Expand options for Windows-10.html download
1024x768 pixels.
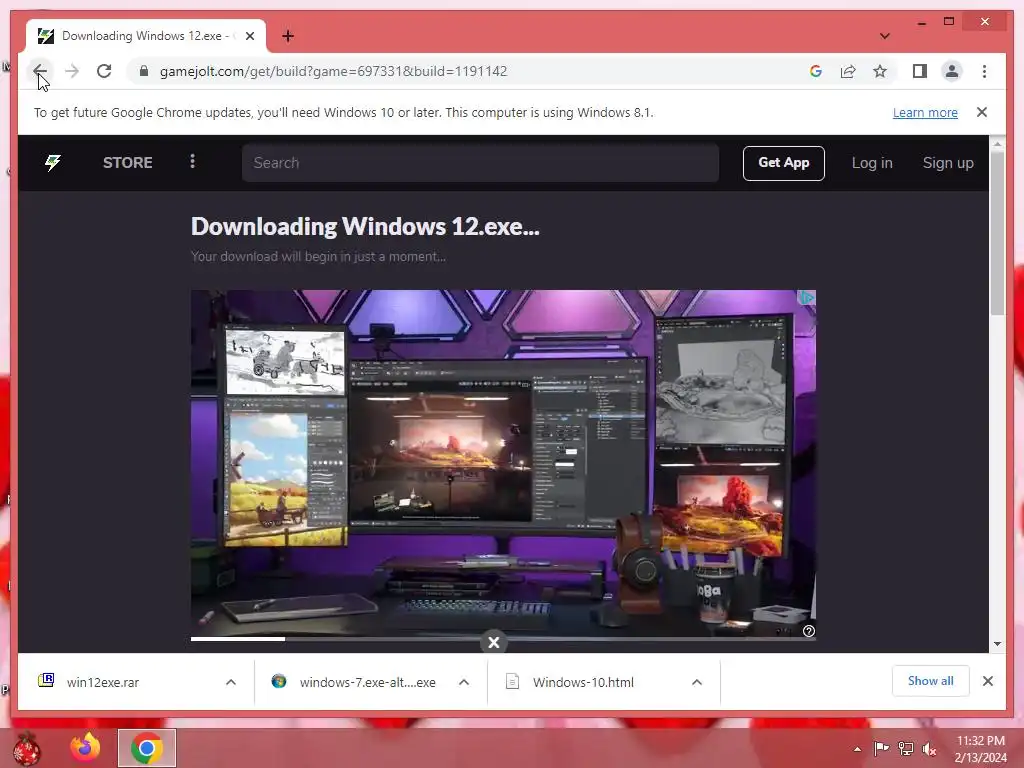[x=697, y=682]
